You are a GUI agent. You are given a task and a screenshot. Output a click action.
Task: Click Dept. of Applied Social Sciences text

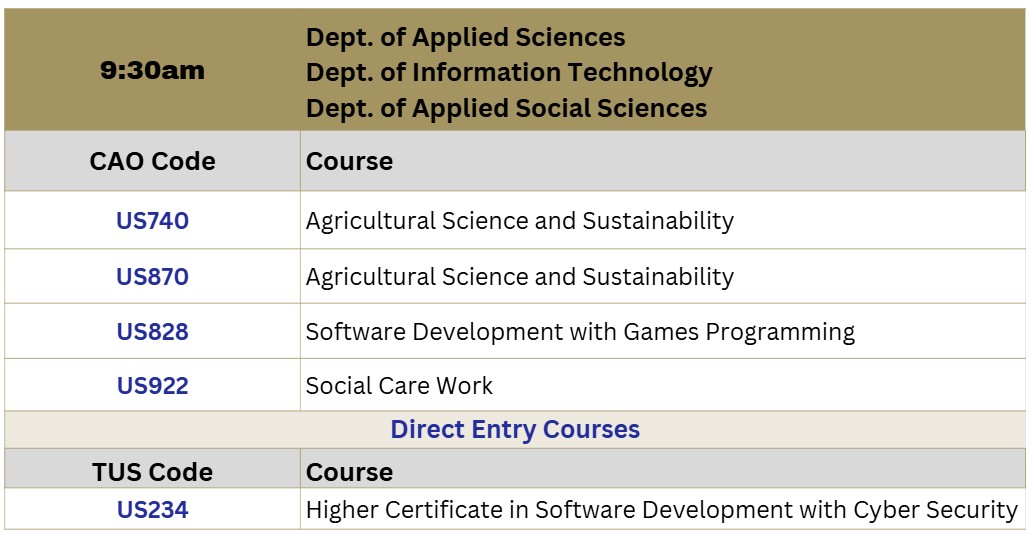(506, 107)
